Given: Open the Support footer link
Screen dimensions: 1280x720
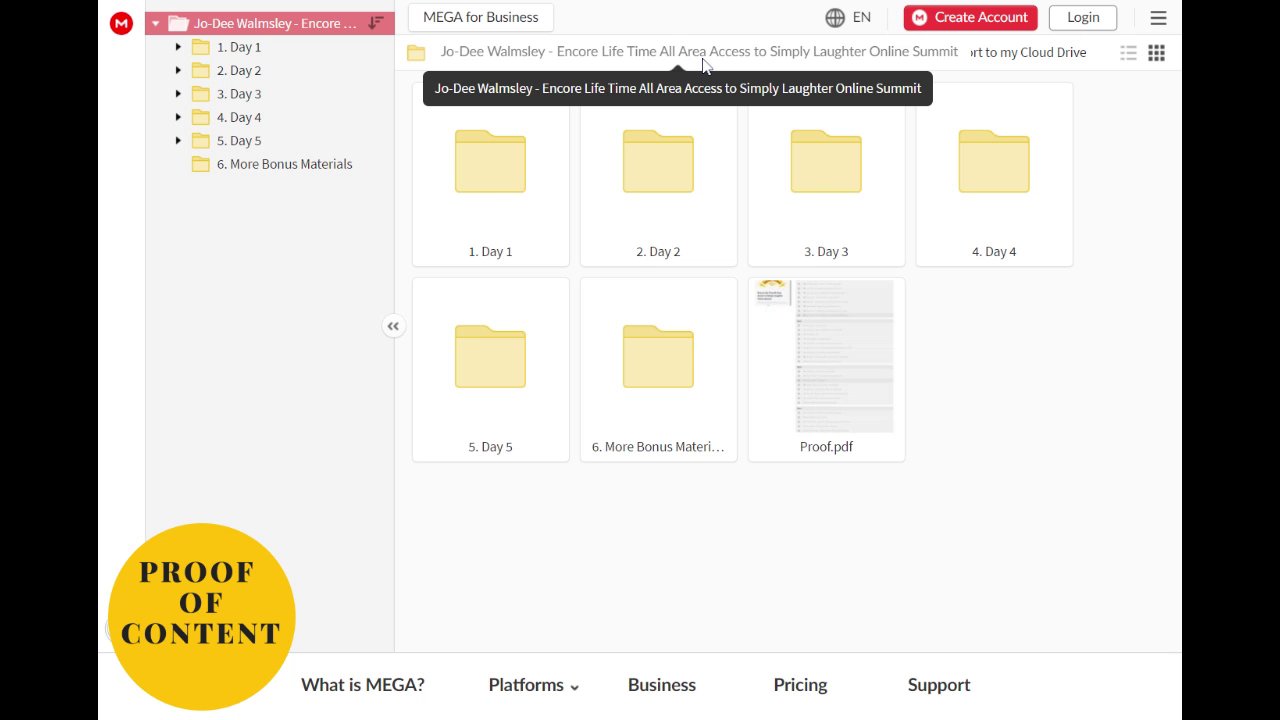Looking at the screenshot, I should pos(939,685).
